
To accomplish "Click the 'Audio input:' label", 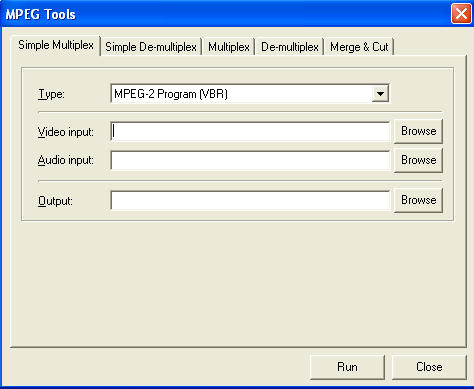I will pyautogui.click(x=66, y=160).
